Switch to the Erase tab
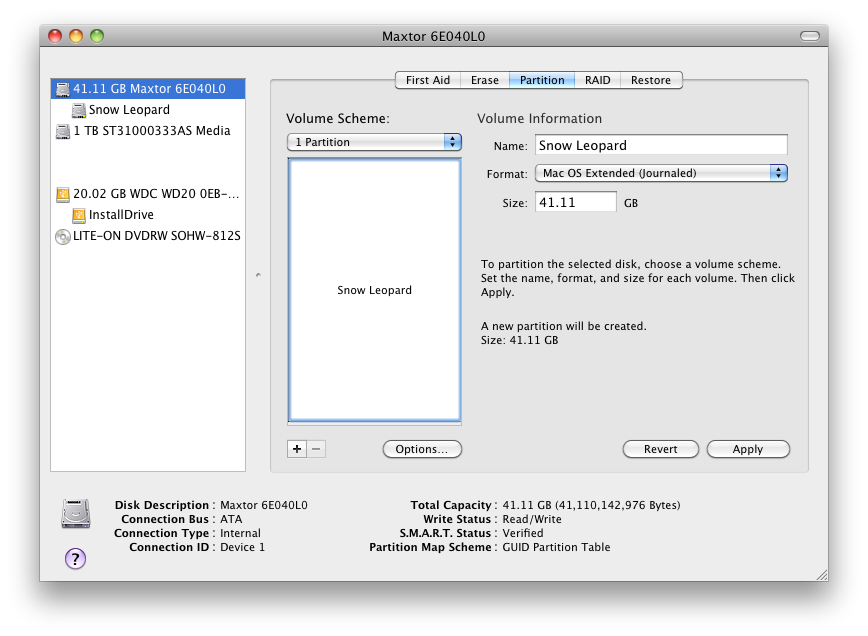 coord(484,80)
